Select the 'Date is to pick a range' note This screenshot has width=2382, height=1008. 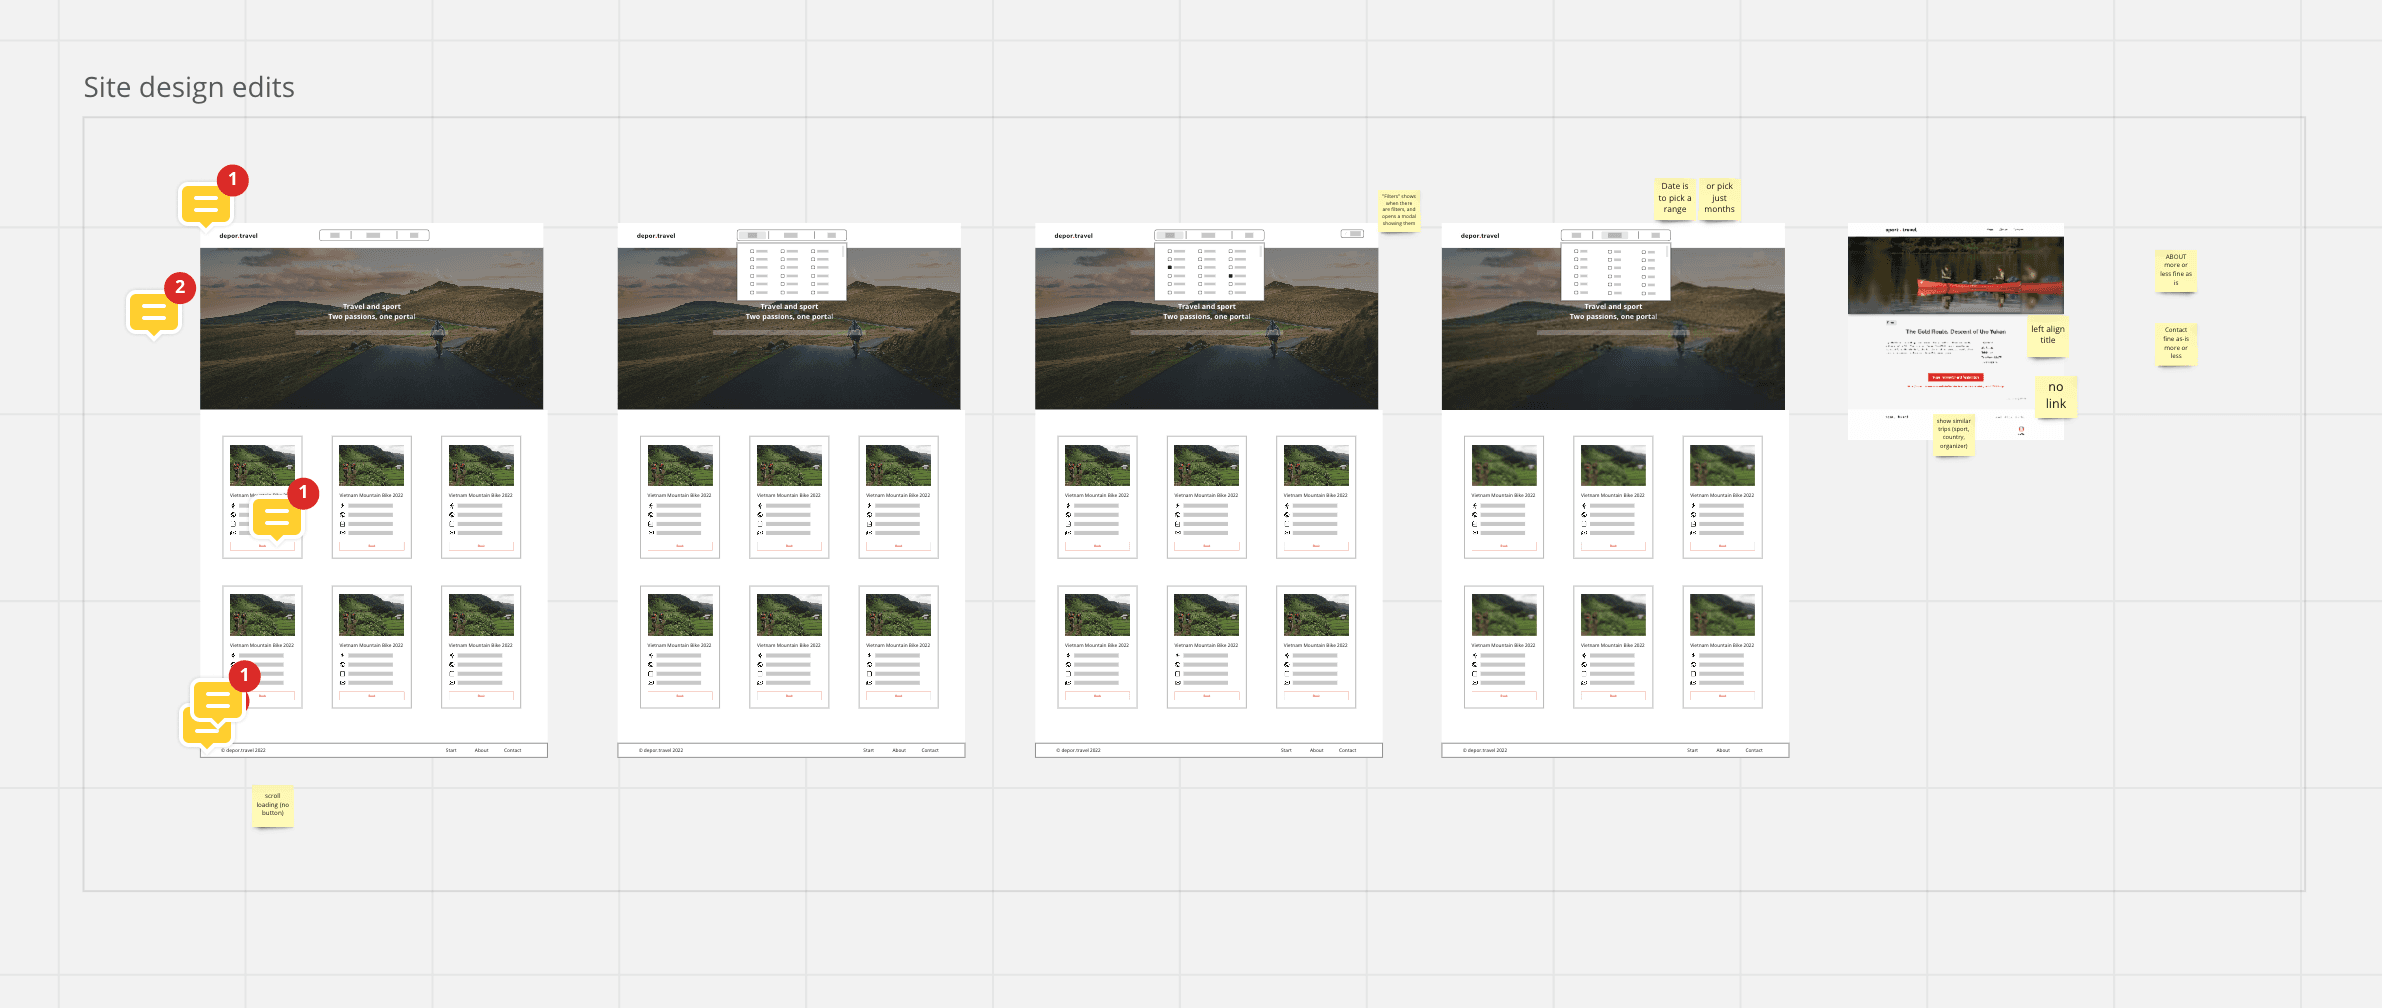tap(1674, 198)
